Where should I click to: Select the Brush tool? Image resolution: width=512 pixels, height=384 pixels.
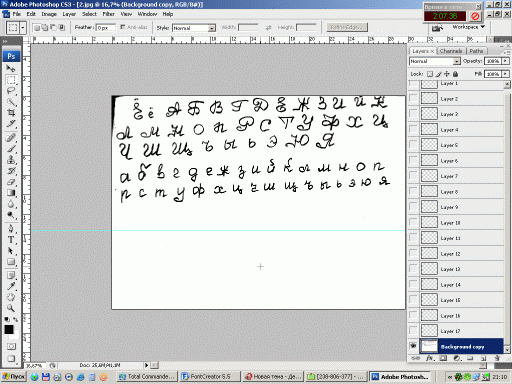11,148
